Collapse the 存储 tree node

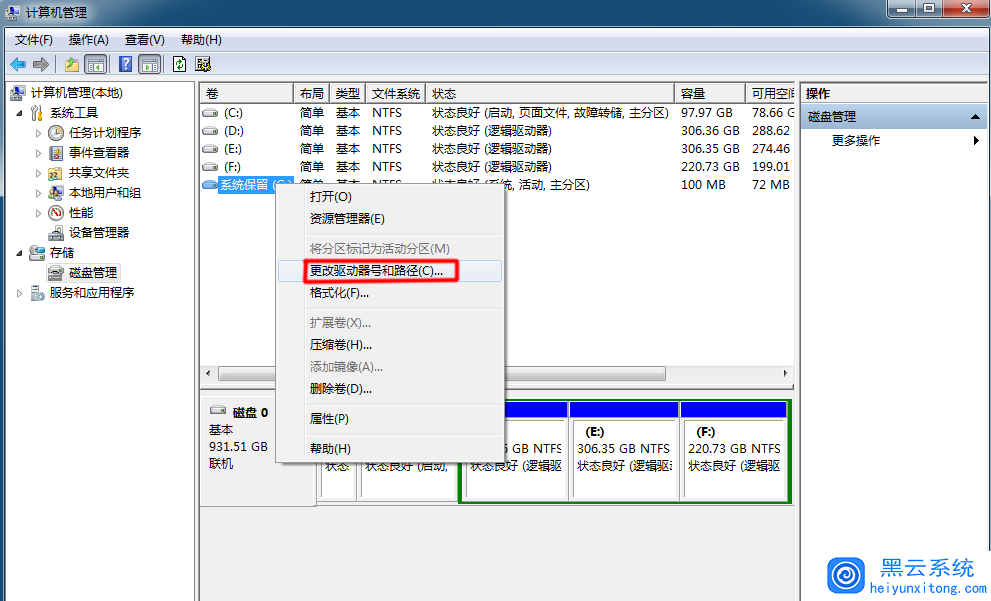coord(19,253)
